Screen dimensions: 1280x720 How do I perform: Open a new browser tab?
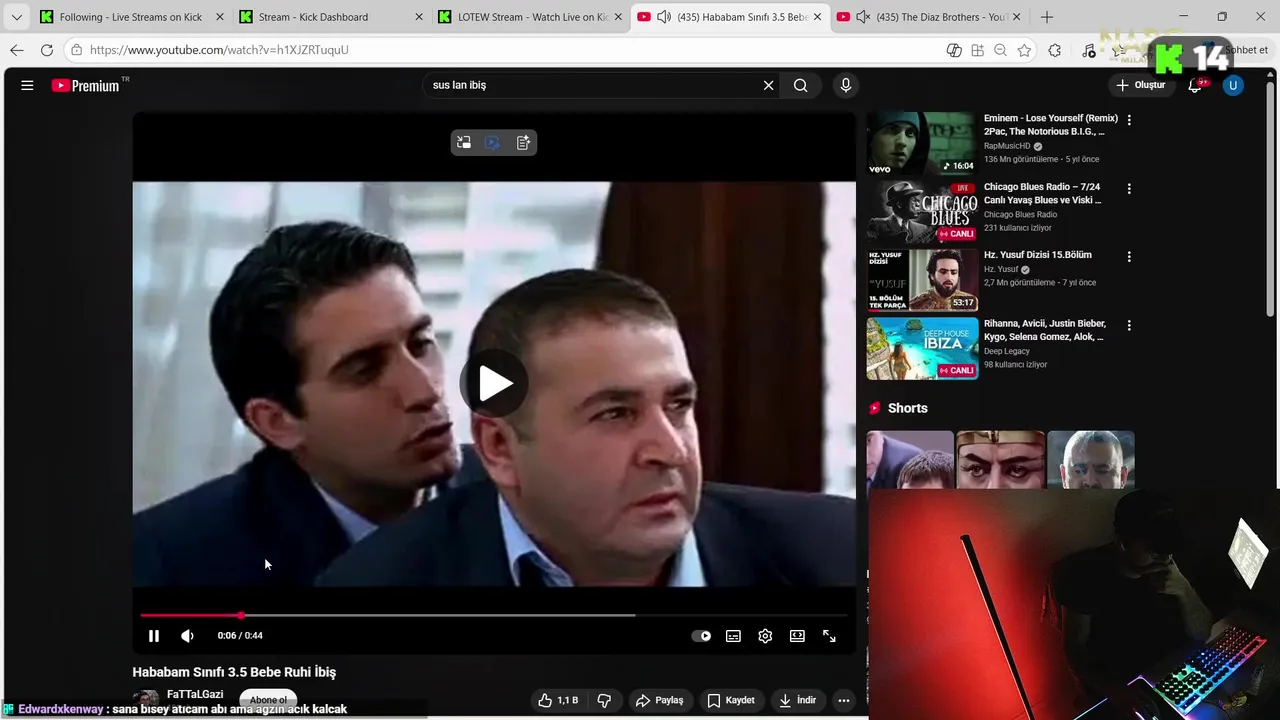tap(1047, 17)
